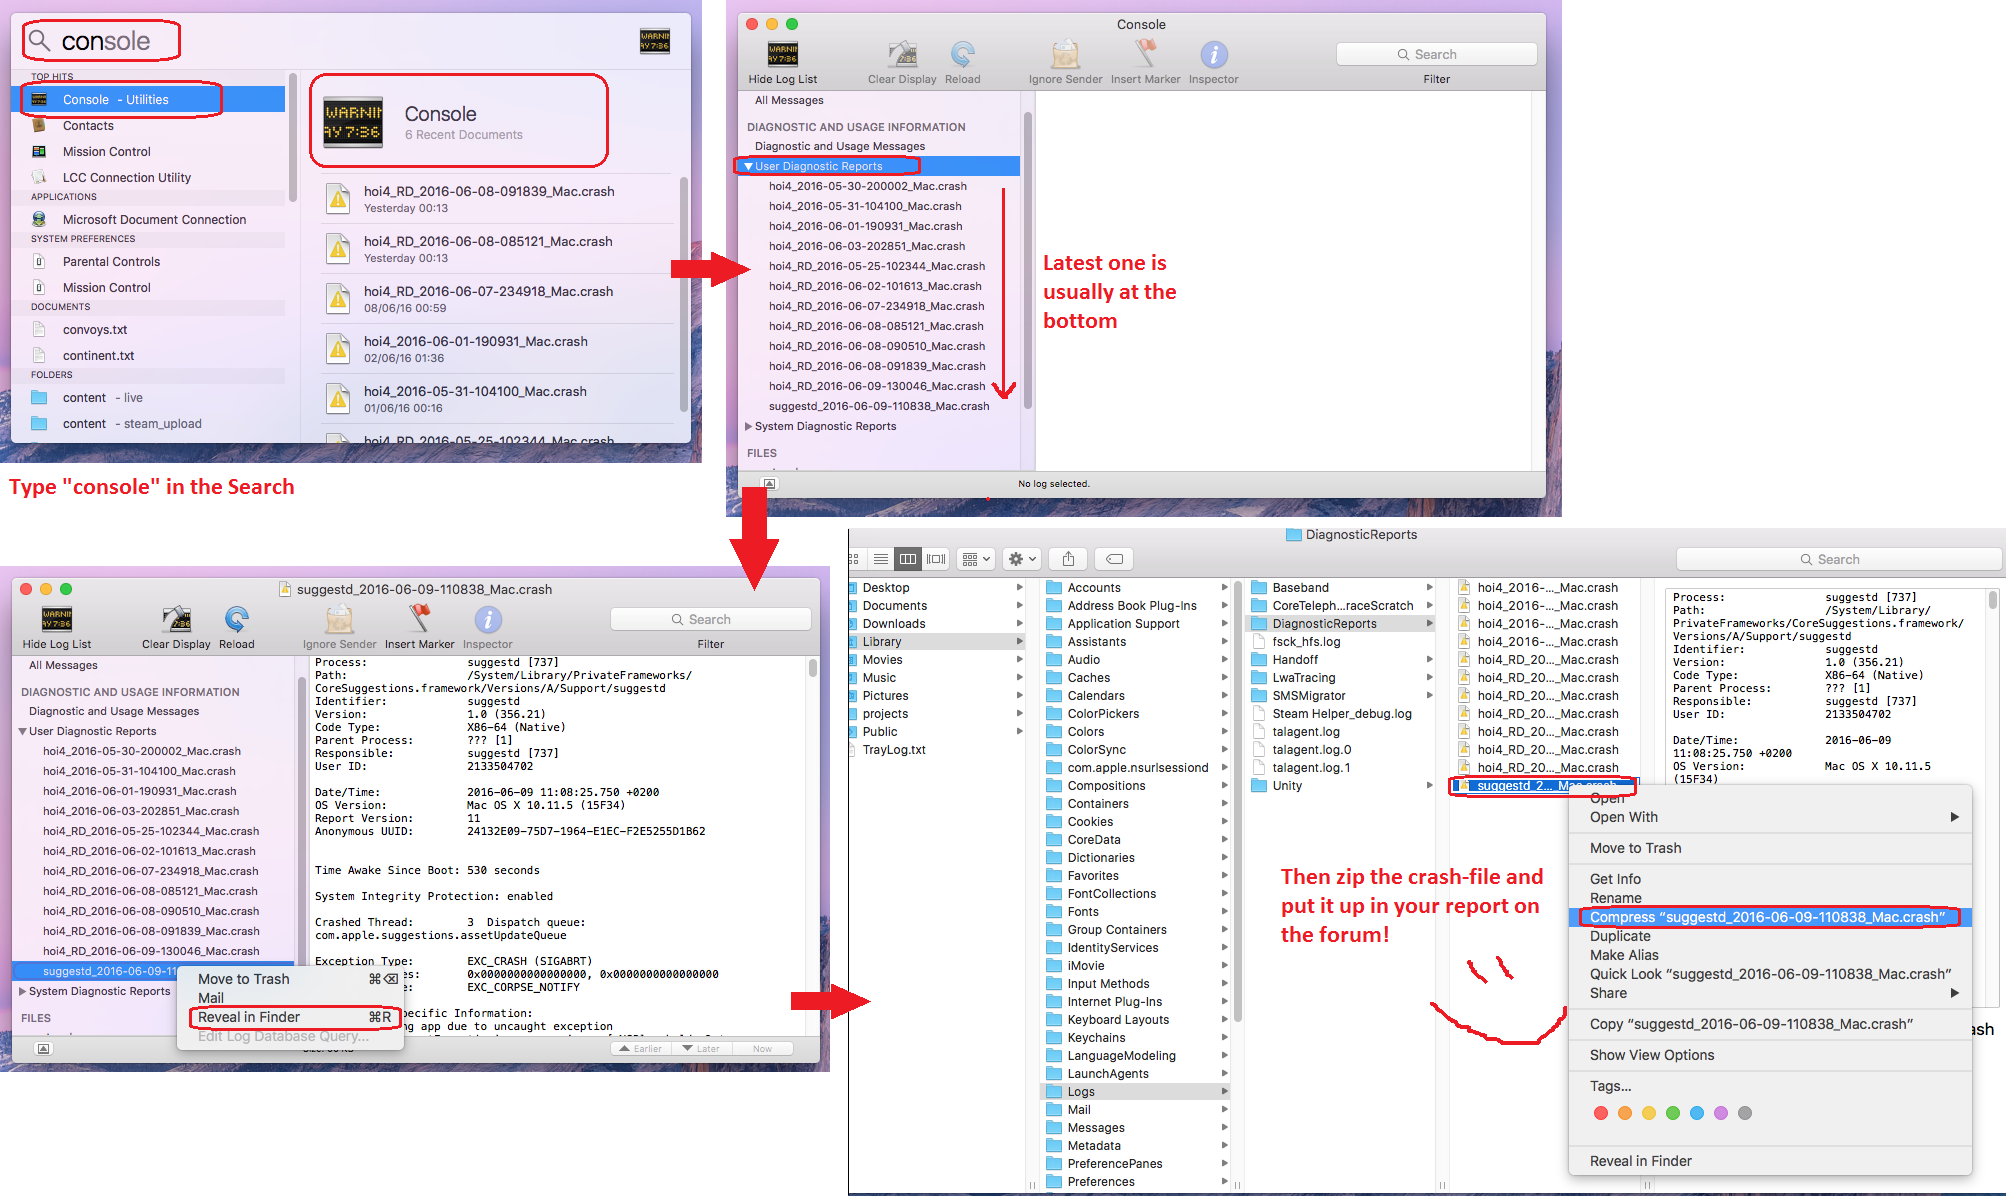
Task: Click the Edit Tags icon in Finder toolbar
Action: coord(1114,559)
